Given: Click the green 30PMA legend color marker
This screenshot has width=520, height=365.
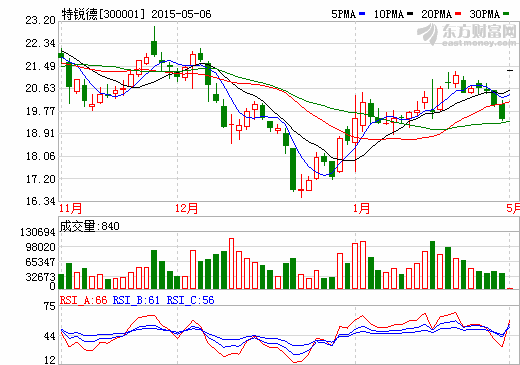Looking at the screenshot, I should tap(506, 14).
